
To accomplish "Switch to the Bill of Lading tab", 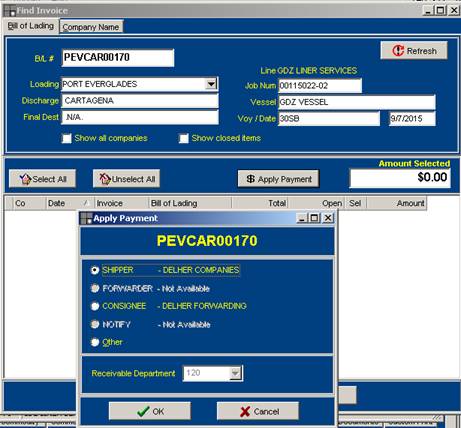I will coord(31,26).
